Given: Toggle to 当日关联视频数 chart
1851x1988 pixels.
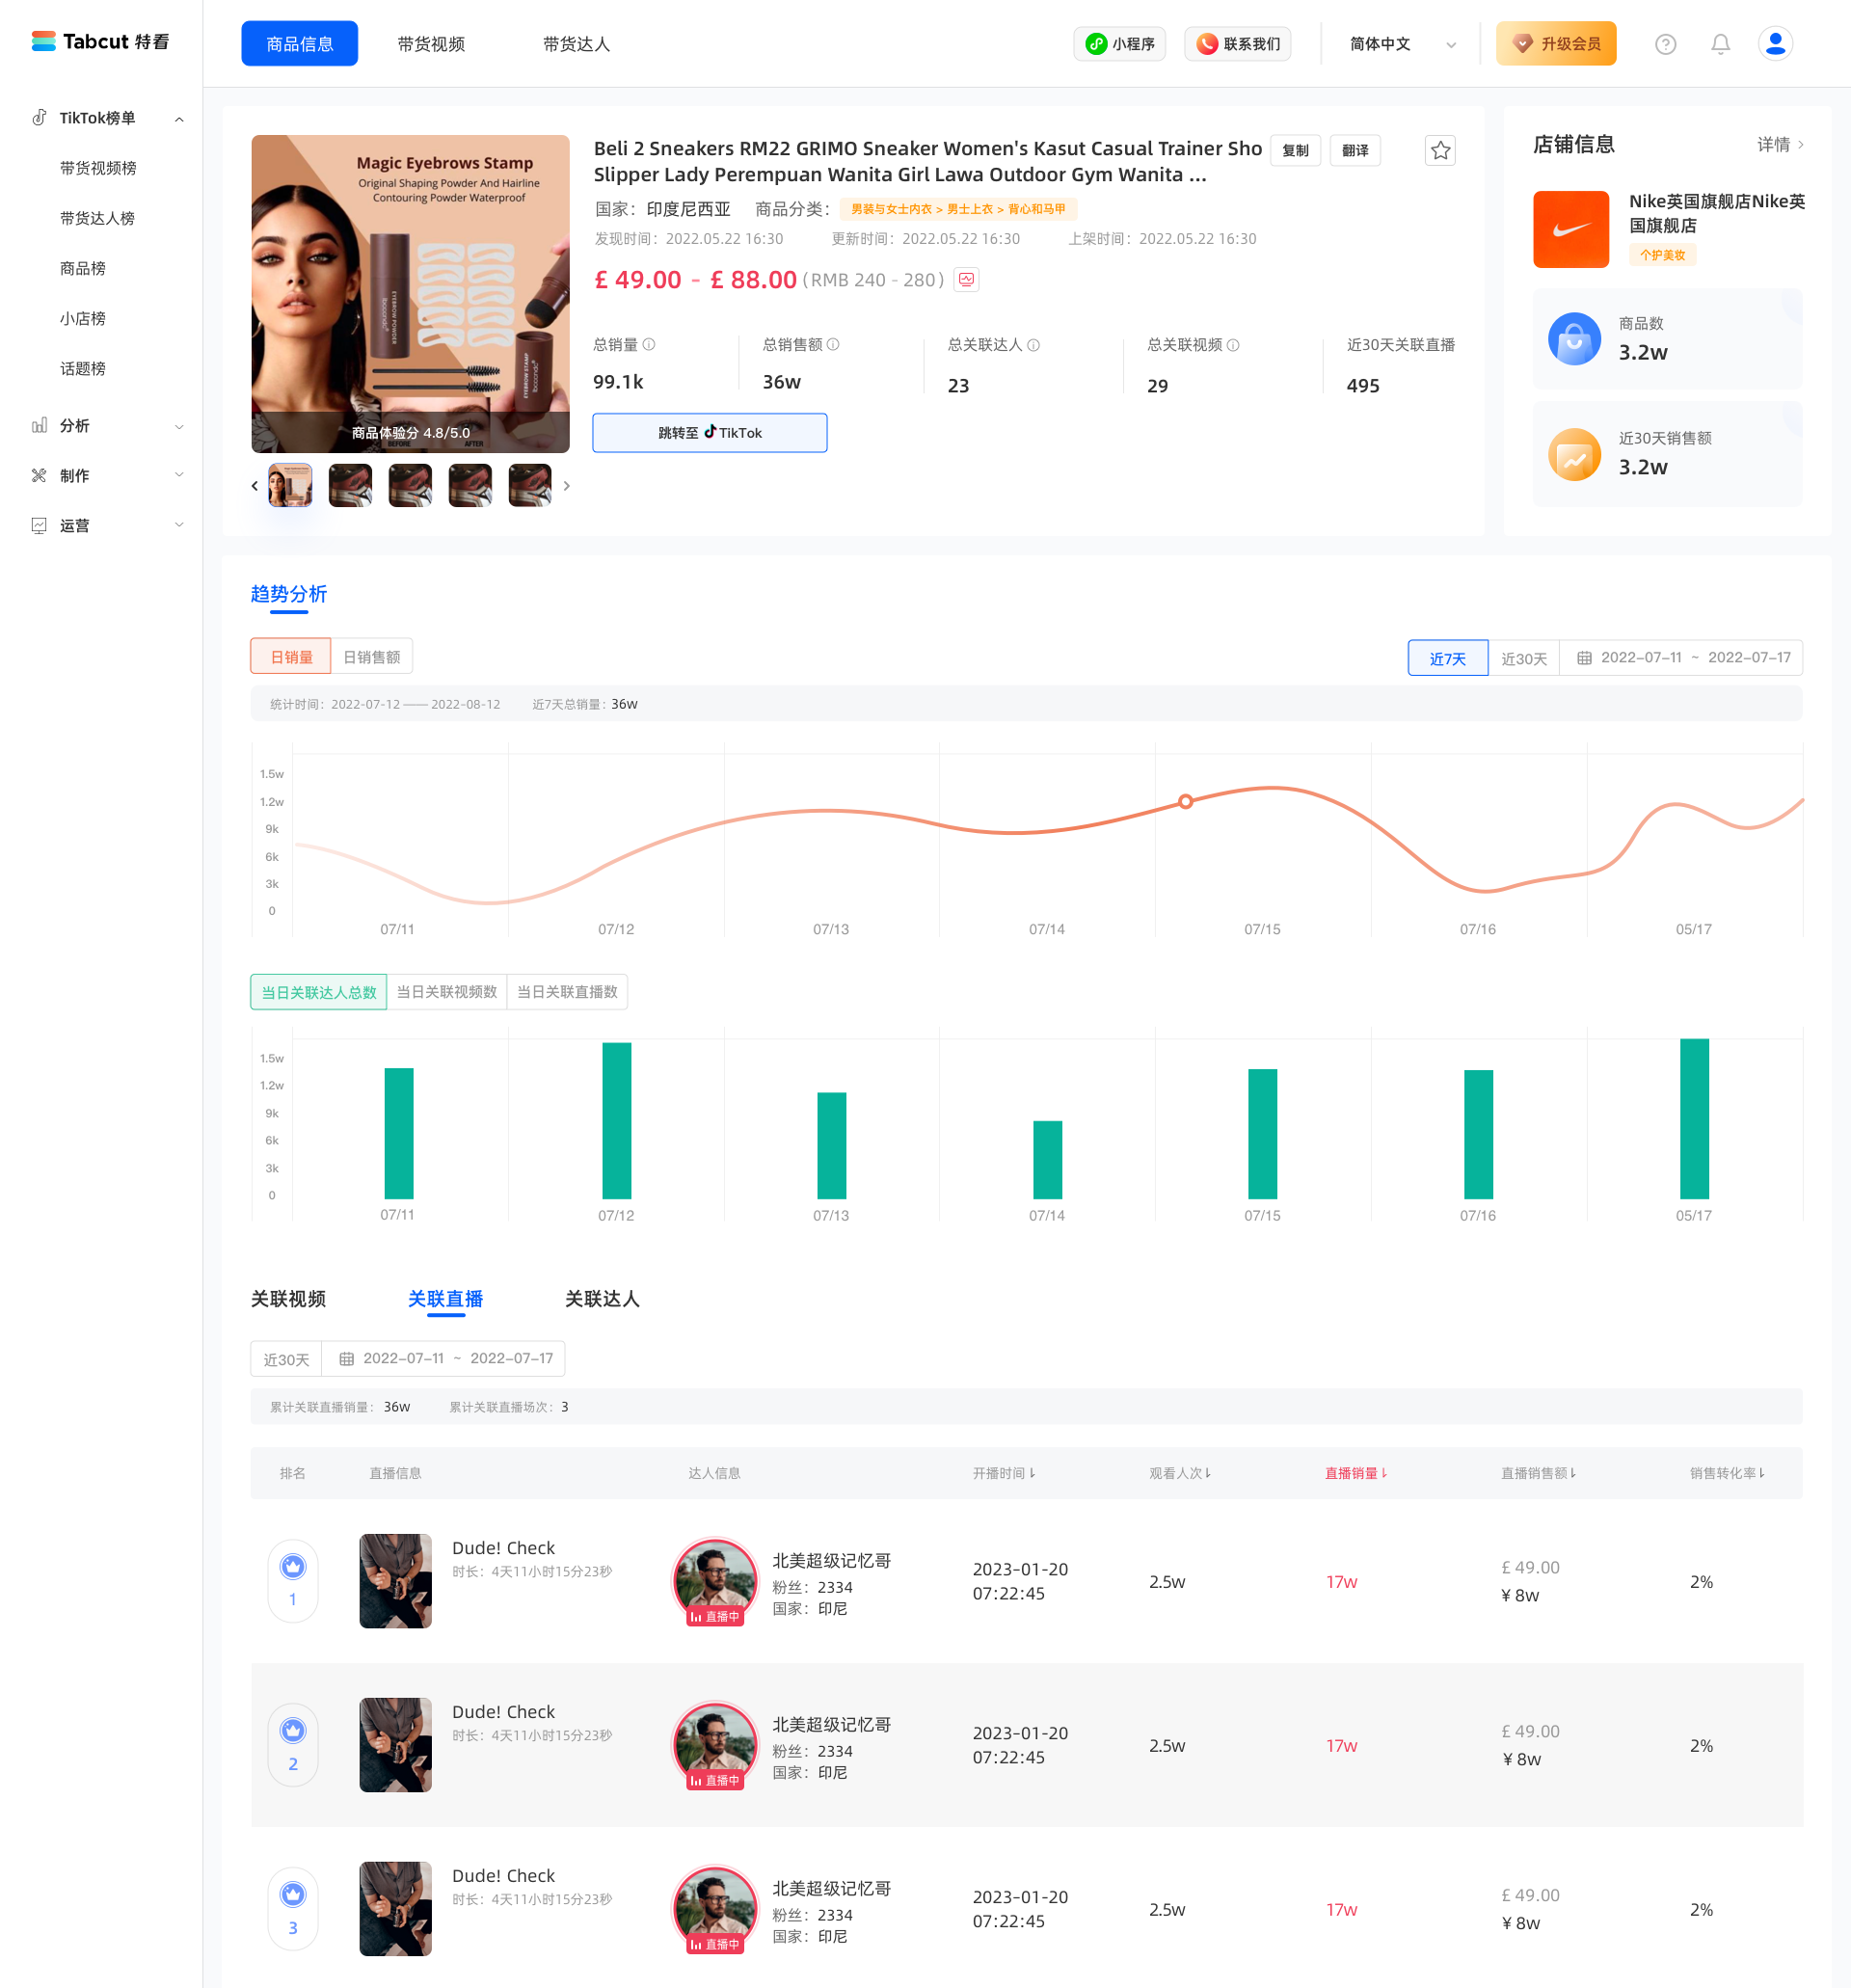Looking at the screenshot, I should tap(446, 992).
